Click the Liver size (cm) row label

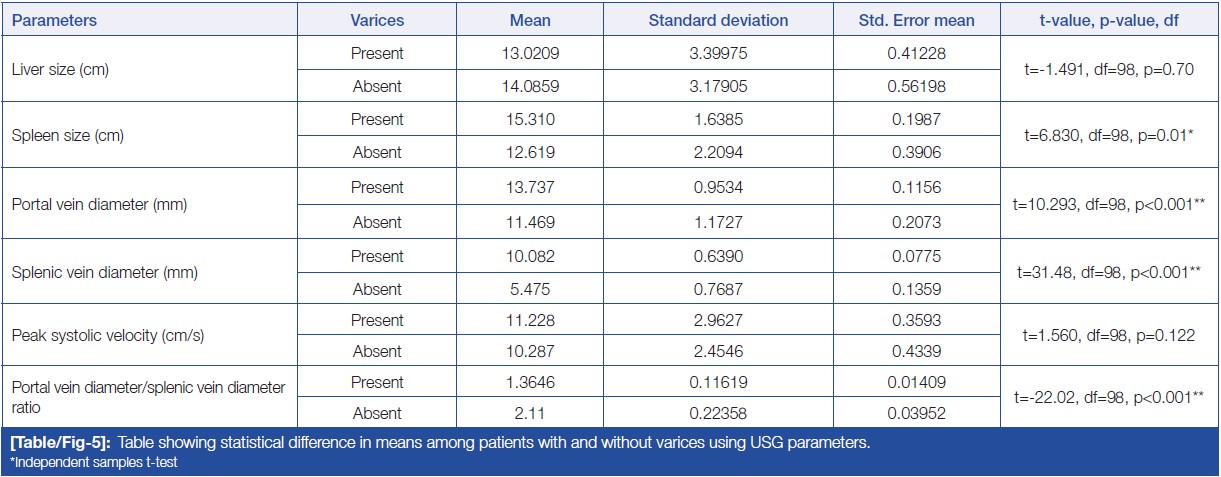tap(60, 70)
